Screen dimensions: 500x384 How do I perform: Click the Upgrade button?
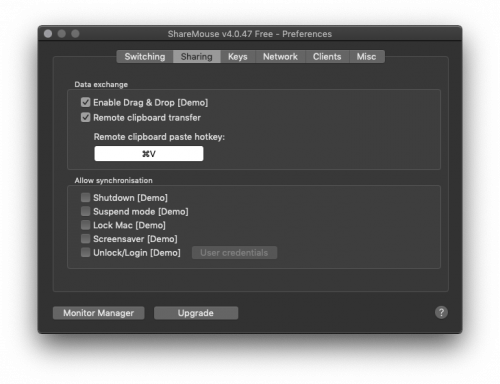(196, 313)
